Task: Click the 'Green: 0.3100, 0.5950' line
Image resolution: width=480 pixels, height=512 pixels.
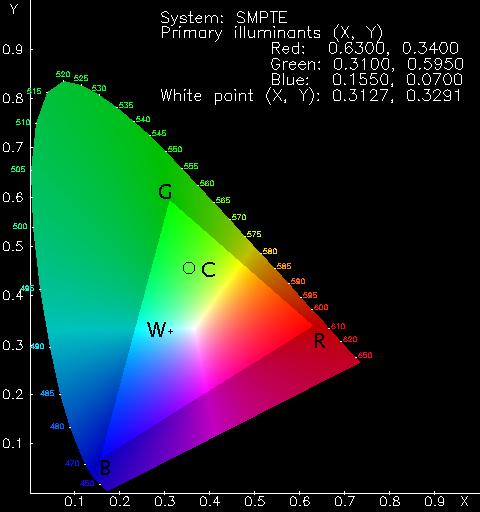Action: (367, 64)
